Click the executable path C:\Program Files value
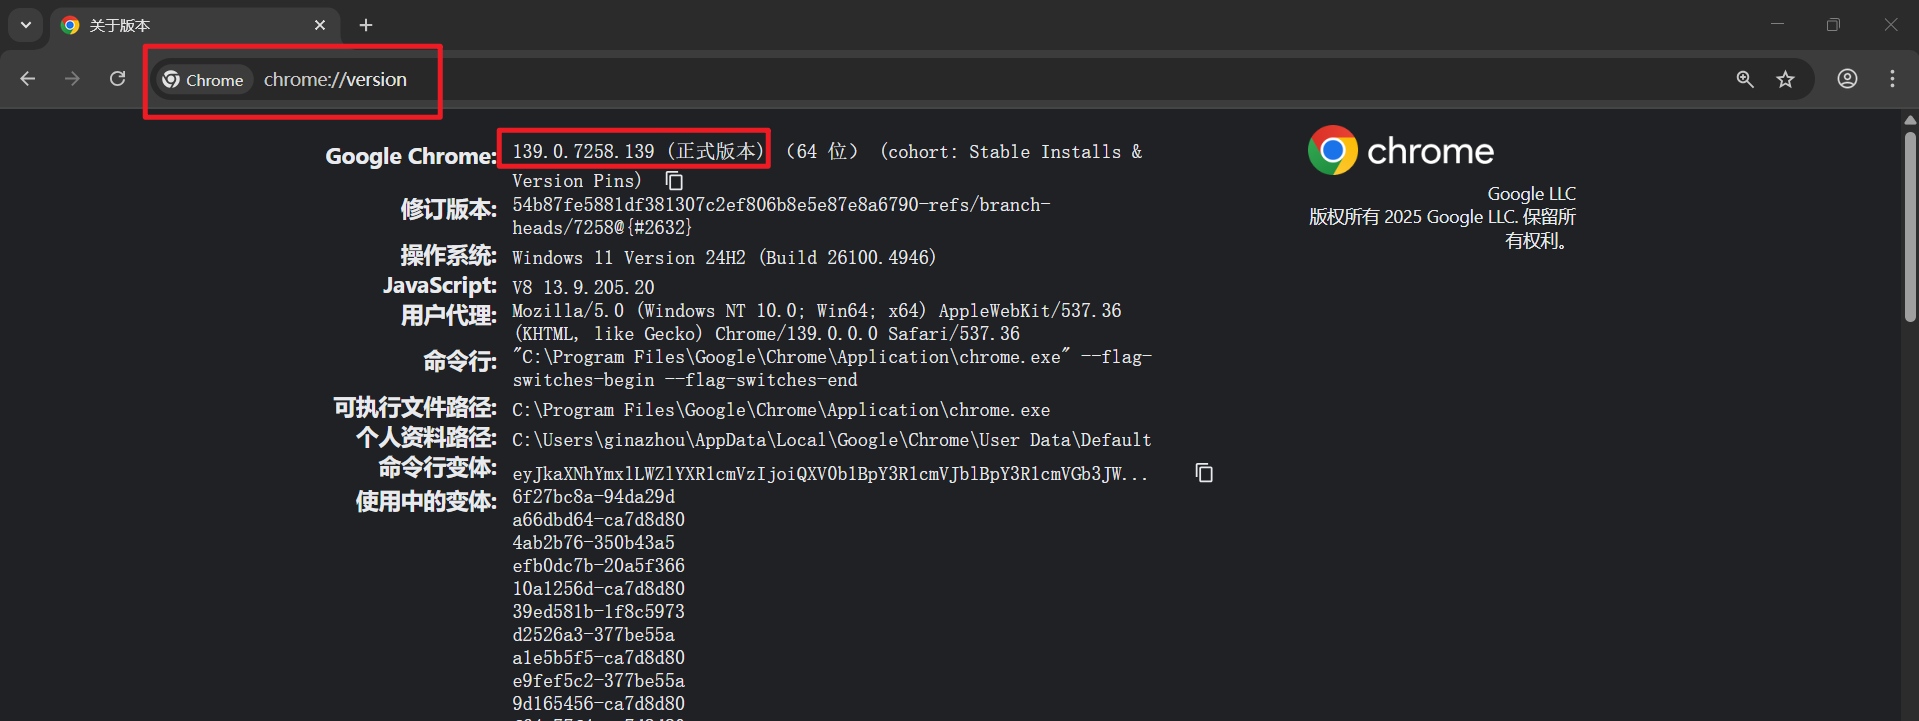 [781, 410]
